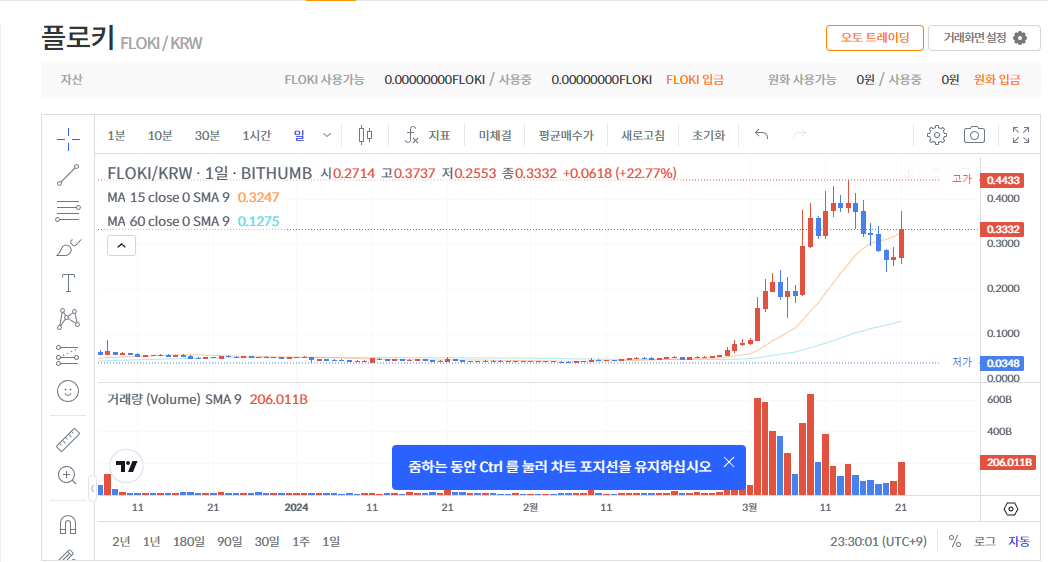Select the ruler measure tool
This screenshot has height=562, width=1048.
pyautogui.click(x=68, y=440)
